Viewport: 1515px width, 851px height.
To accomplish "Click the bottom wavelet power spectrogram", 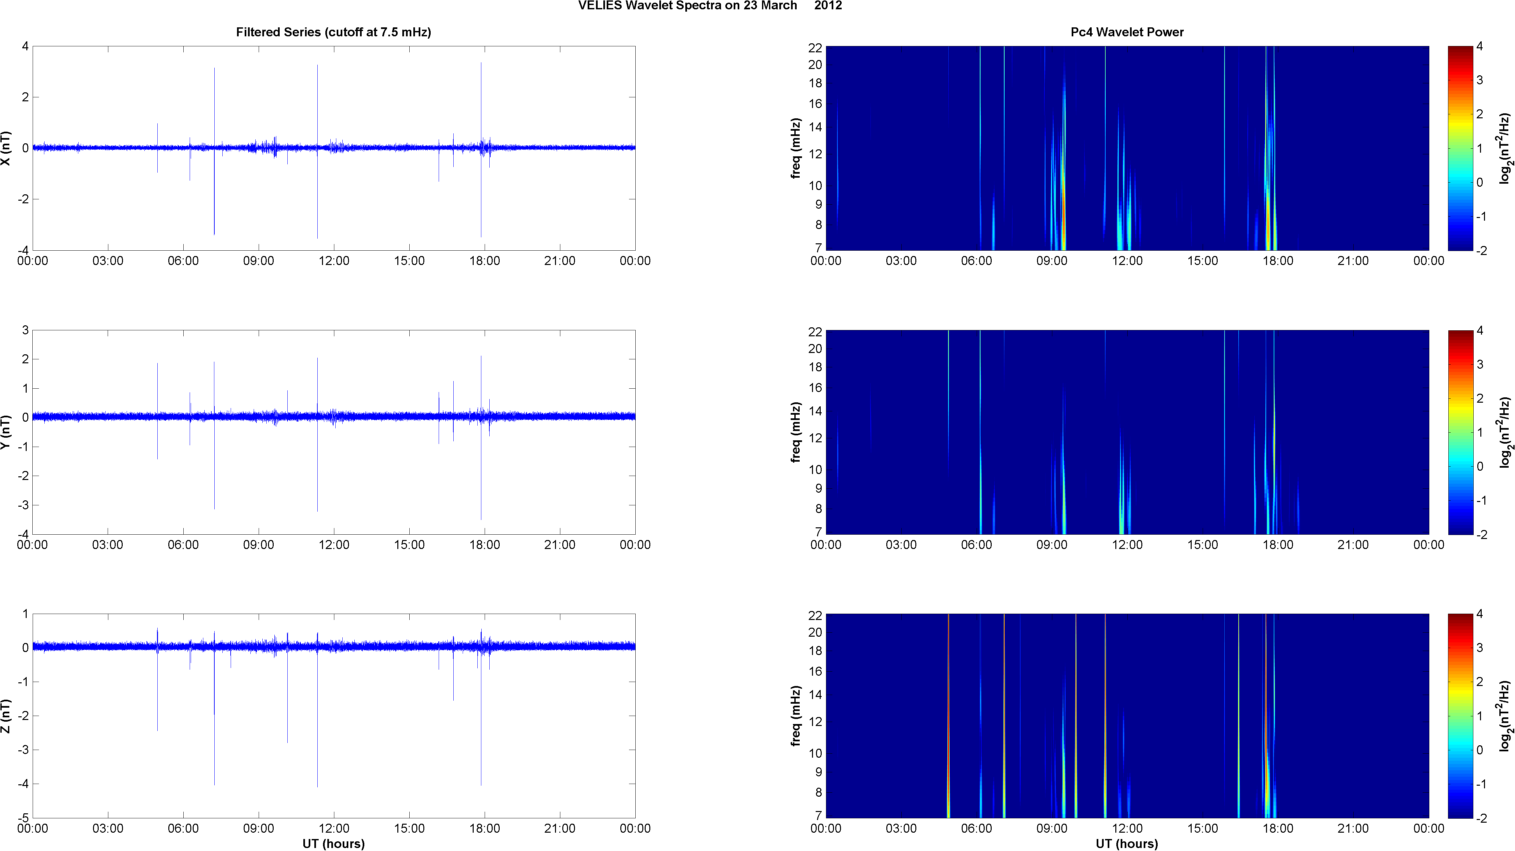I will tap(1126, 716).
